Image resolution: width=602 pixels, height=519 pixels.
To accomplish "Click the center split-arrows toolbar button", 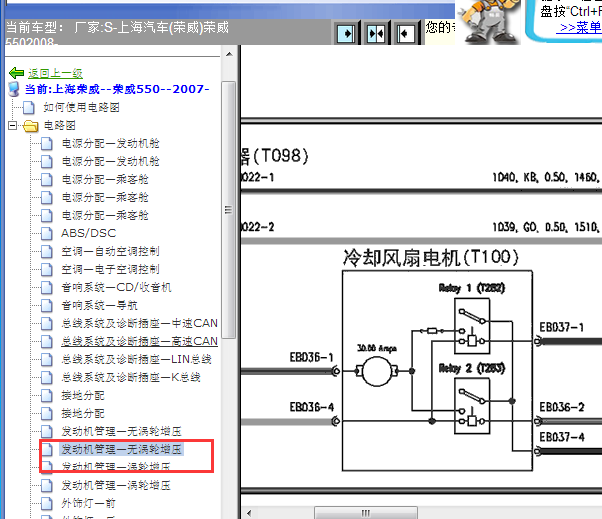I will pyautogui.click(x=376, y=33).
